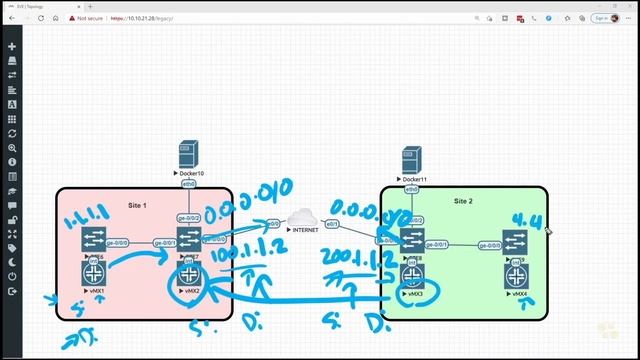Click the browser Sign in button
Image resolution: width=640 pixels, height=360 pixels.
click(x=606, y=18)
